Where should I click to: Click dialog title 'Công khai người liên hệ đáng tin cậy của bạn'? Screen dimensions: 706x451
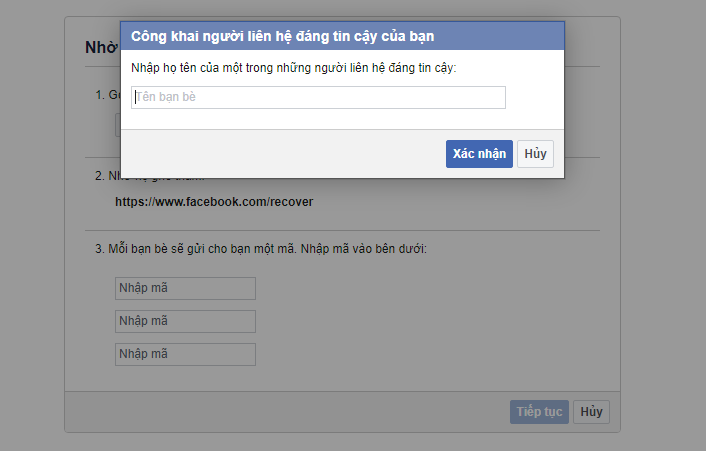[282, 36]
